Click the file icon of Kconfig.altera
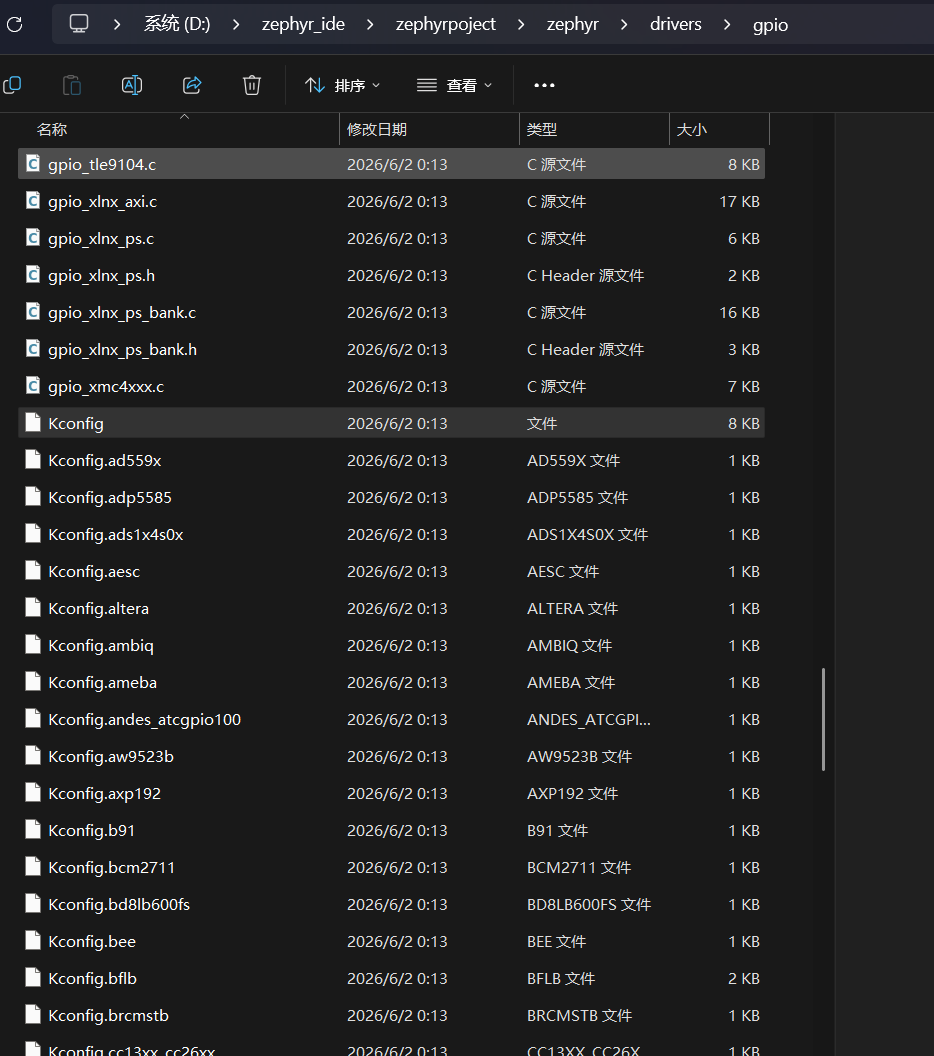 pos(32,608)
